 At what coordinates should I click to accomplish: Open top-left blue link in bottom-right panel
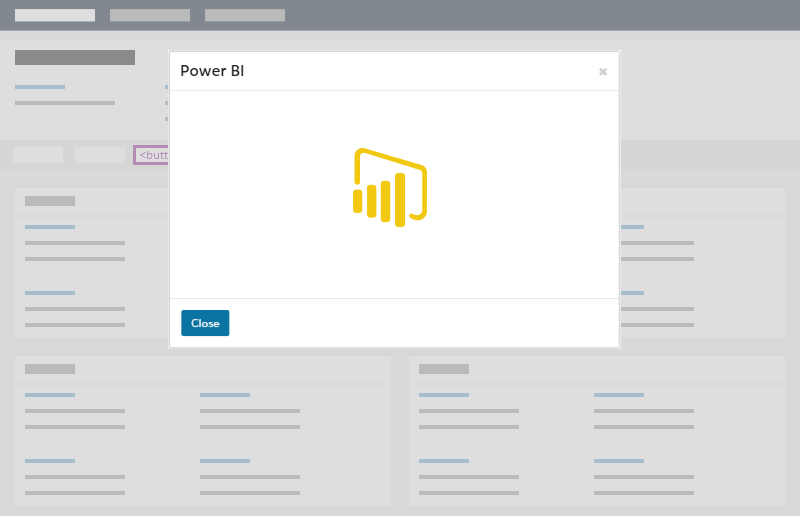point(444,395)
